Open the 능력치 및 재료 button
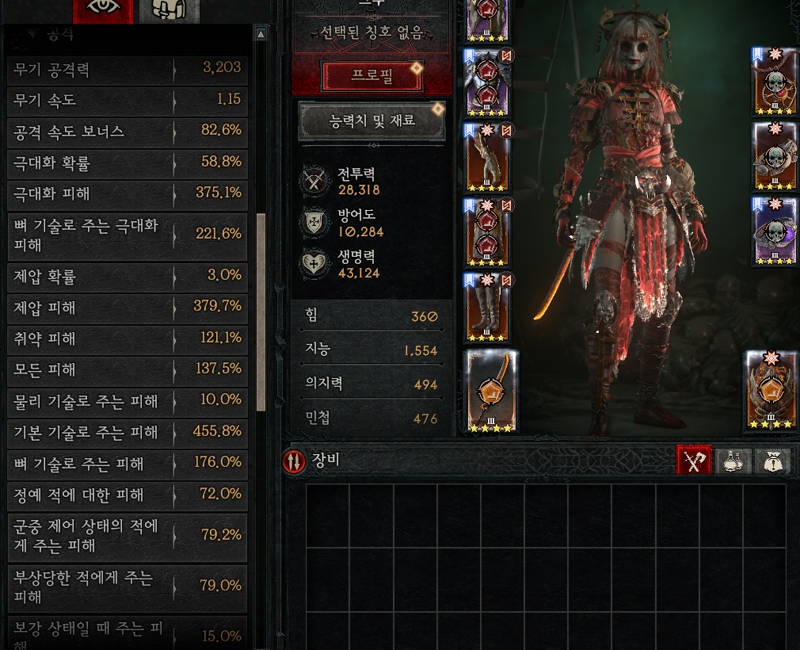 [x=372, y=121]
